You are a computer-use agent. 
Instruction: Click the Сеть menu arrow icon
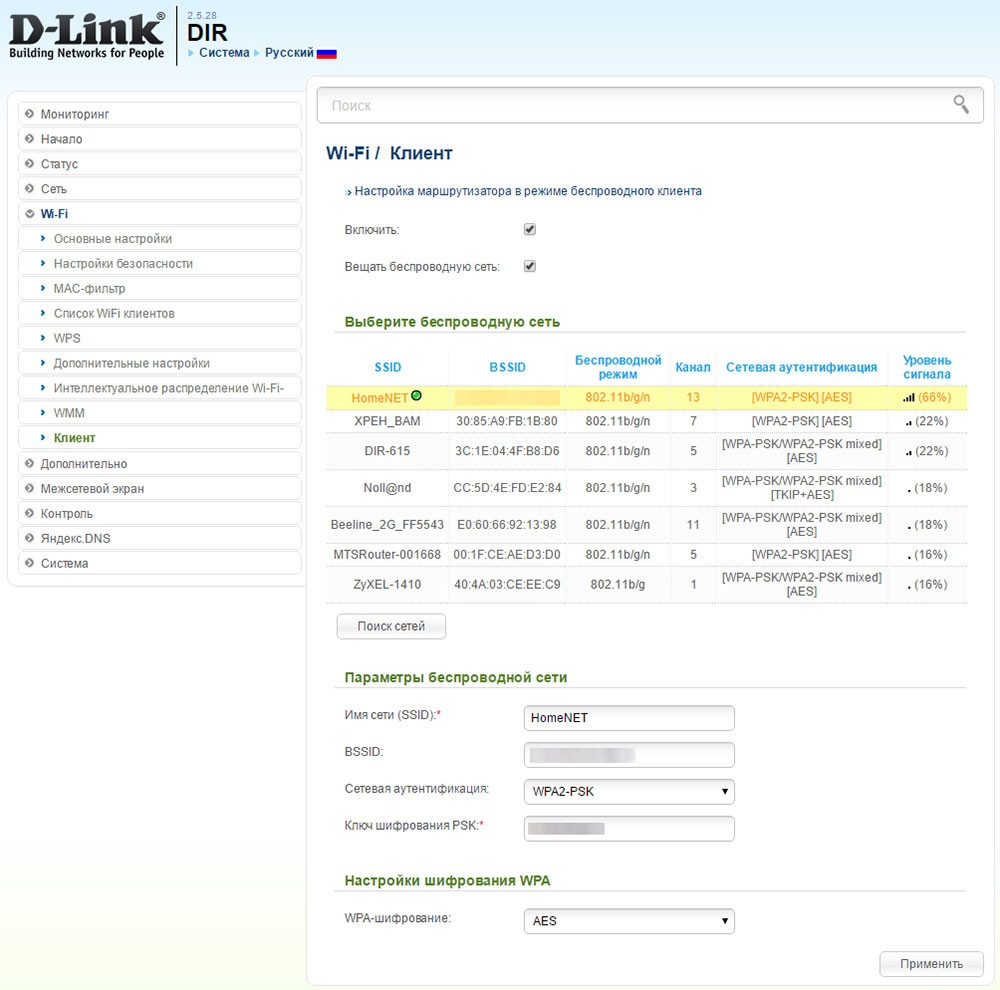pyautogui.click(x=29, y=188)
